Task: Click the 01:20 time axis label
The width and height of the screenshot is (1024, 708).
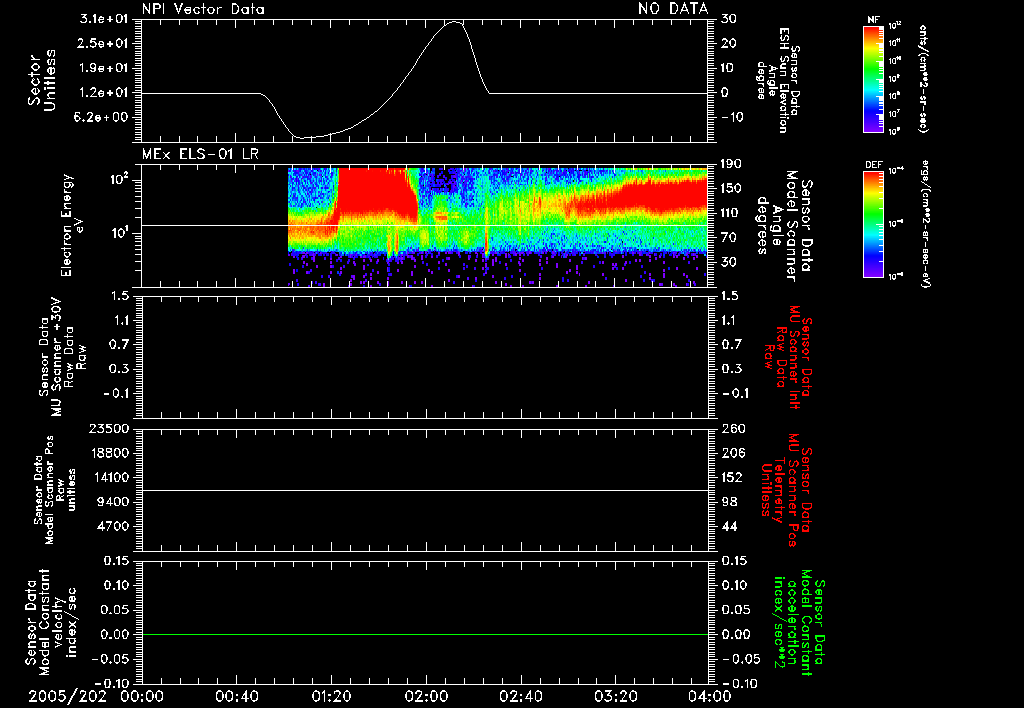Action: tap(331, 696)
